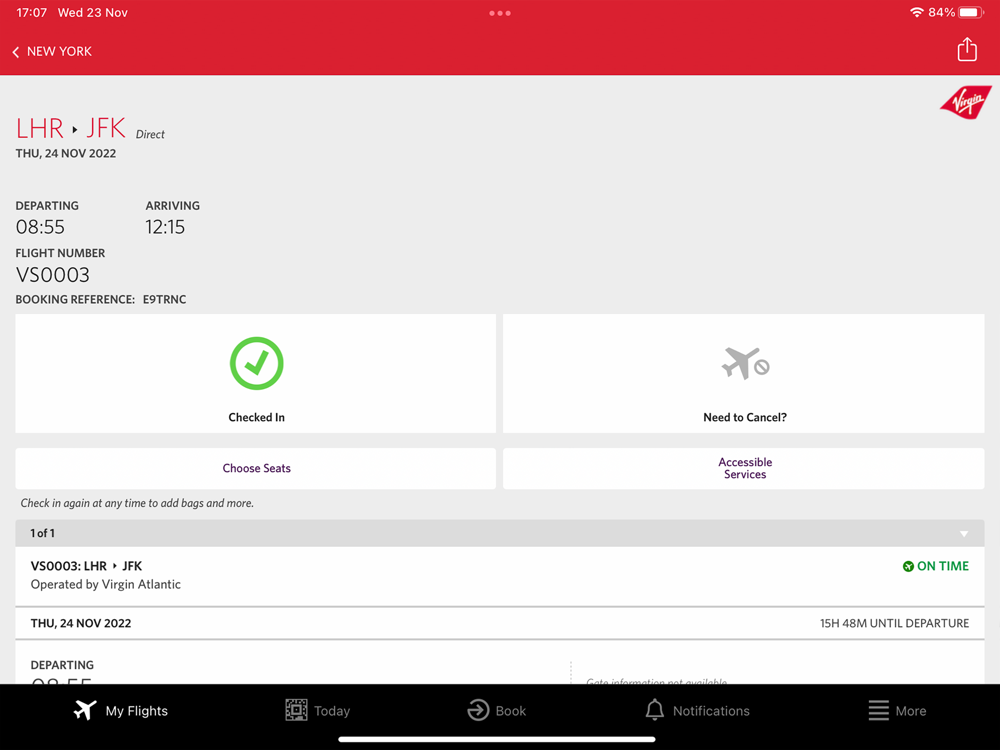
Task: Tap check in again hint text
Action: pos(137,503)
